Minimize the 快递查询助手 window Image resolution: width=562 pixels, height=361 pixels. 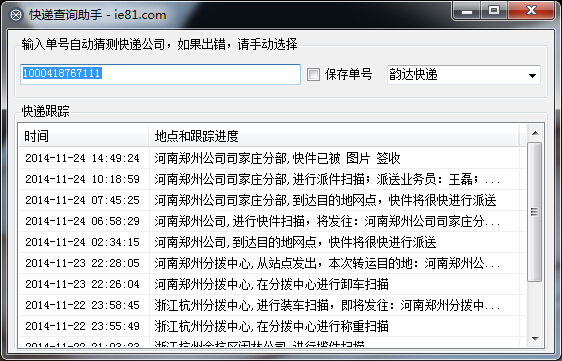[467, 11]
